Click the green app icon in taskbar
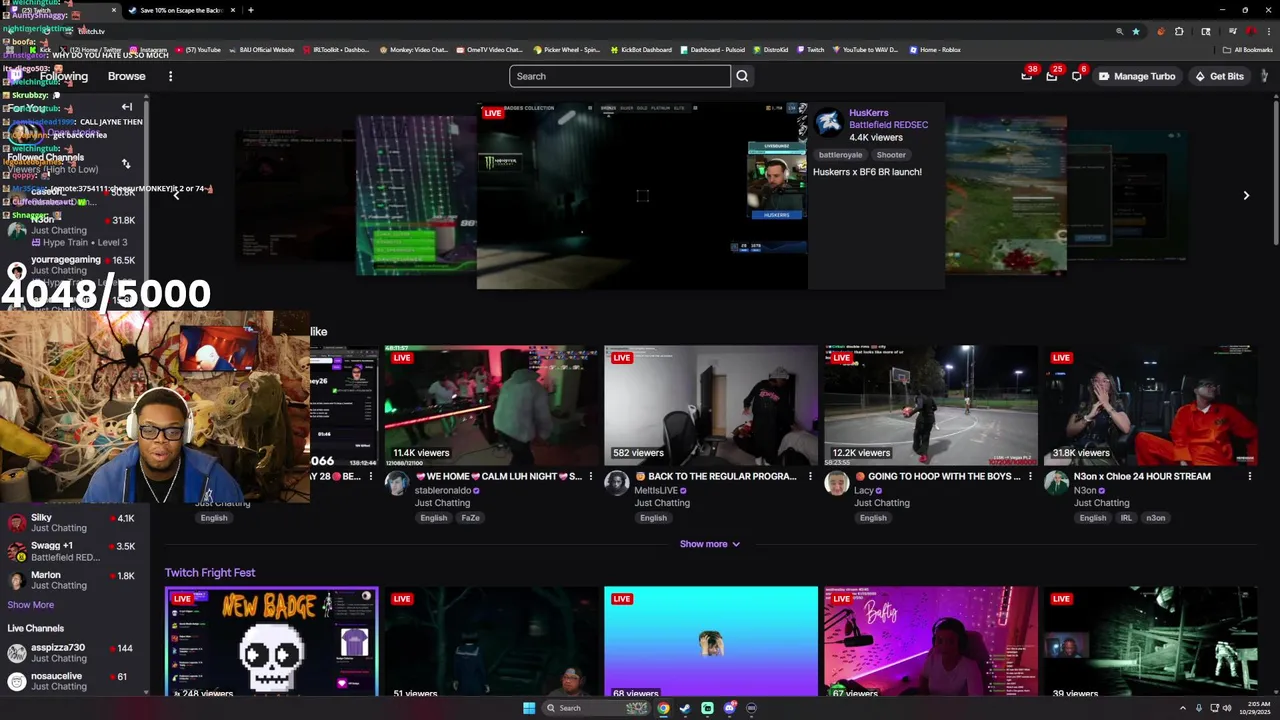The width and height of the screenshot is (1280, 720). (707, 708)
